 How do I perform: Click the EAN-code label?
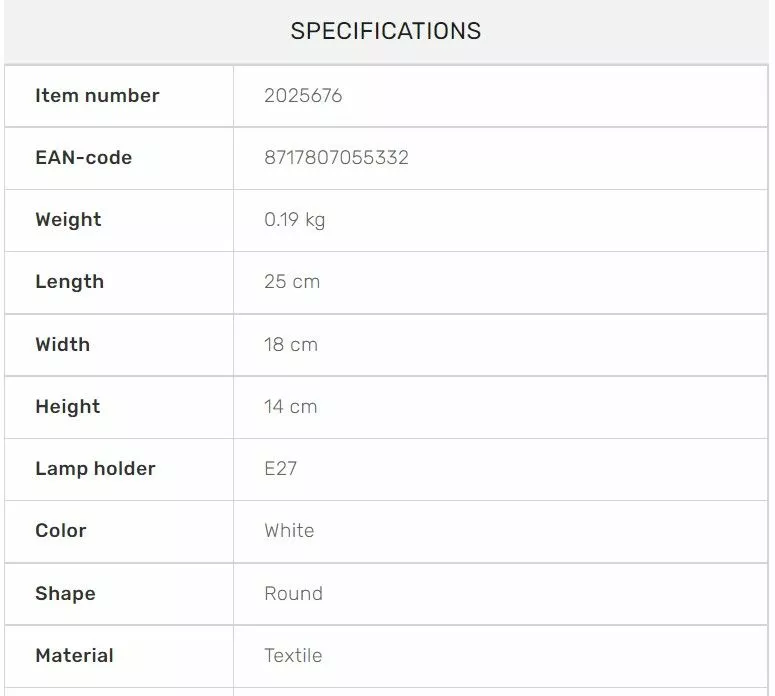[x=83, y=158]
